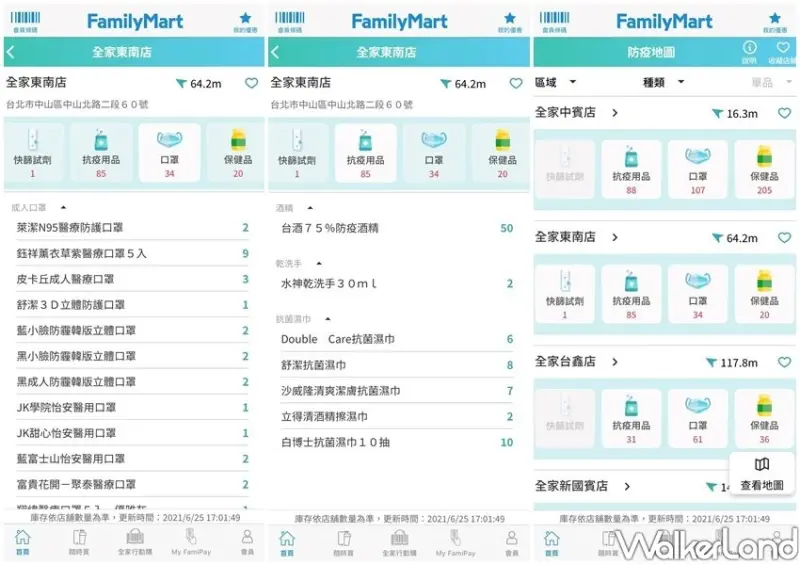Screen dimensions: 800x565
Task: Favorite 全家東南店 with heart on middle screen
Action: click(516, 83)
